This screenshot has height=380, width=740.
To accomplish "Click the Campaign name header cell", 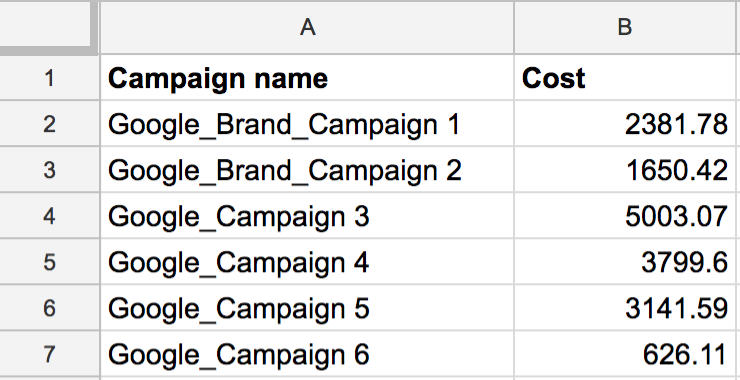I will coord(307,77).
